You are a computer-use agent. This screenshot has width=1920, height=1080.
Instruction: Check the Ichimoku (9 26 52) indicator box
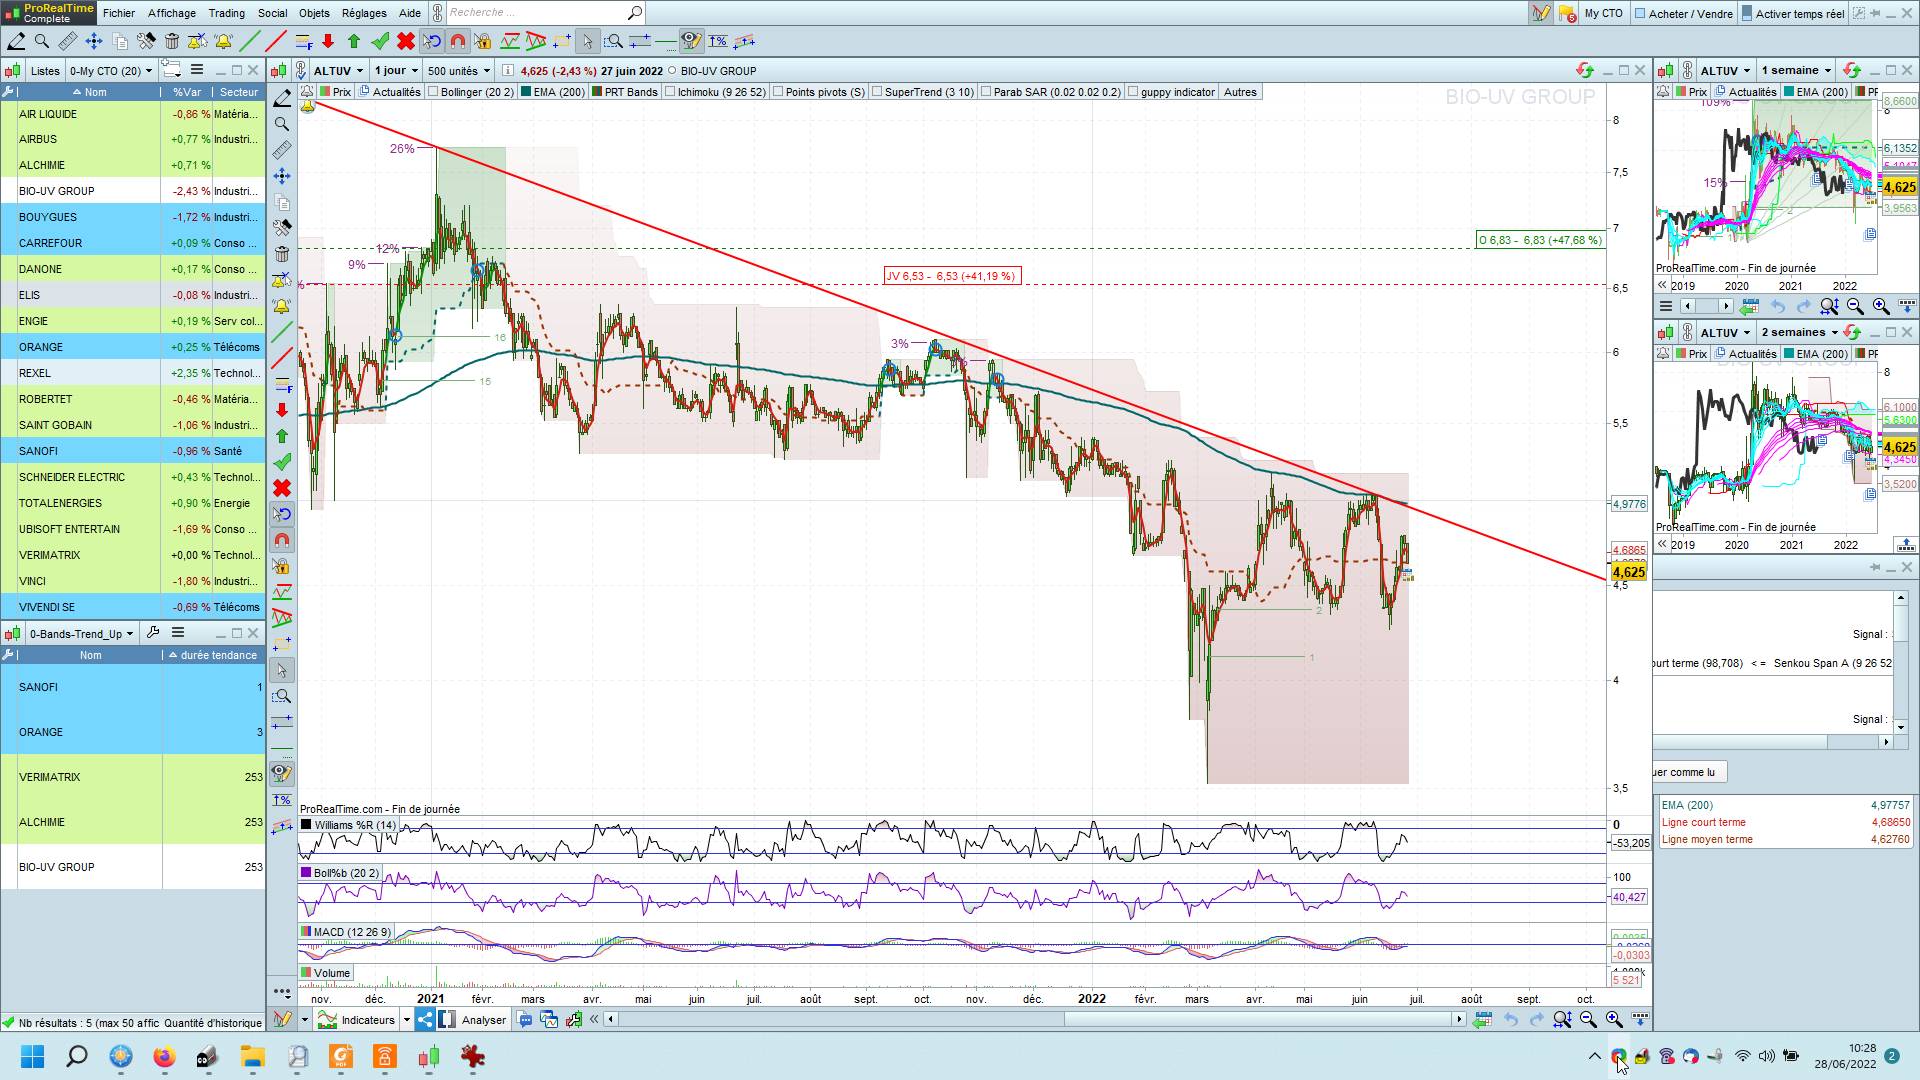pyautogui.click(x=671, y=92)
